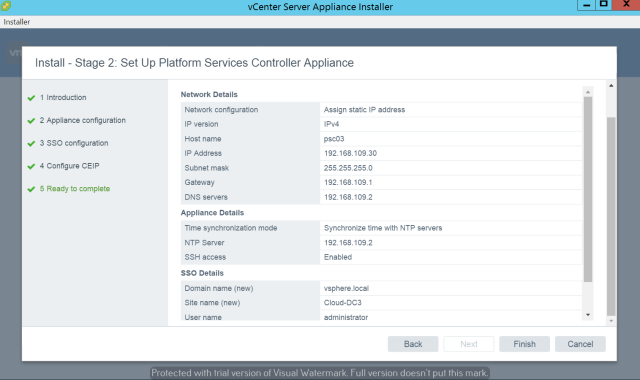Select the site name Cloud-DC3
Screen dimensions: 640x380
pos(342,303)
